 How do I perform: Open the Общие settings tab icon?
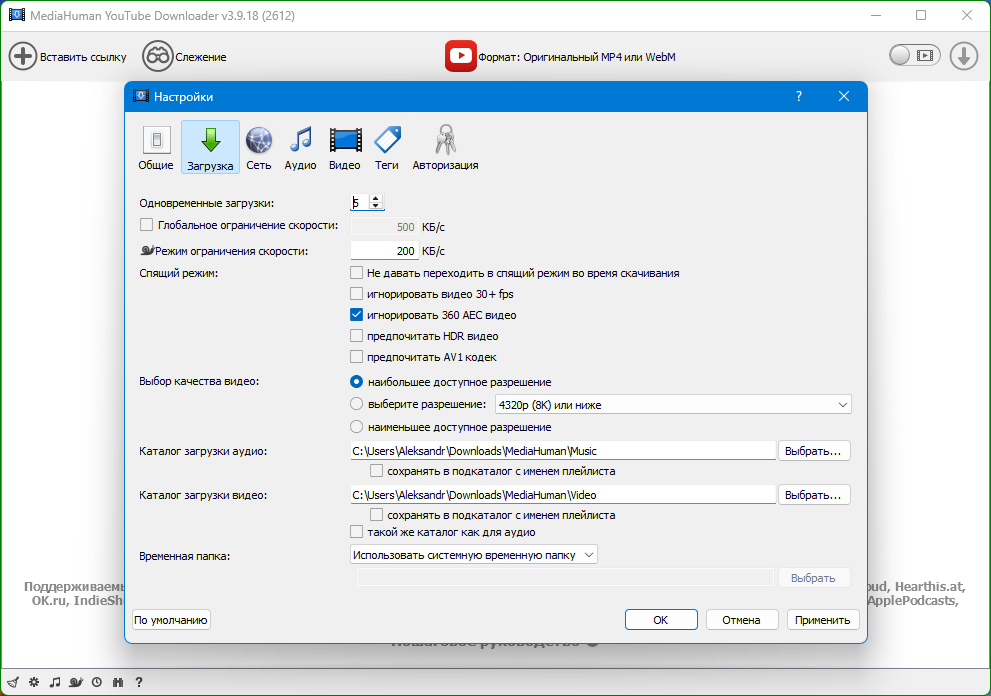point(155,141)
